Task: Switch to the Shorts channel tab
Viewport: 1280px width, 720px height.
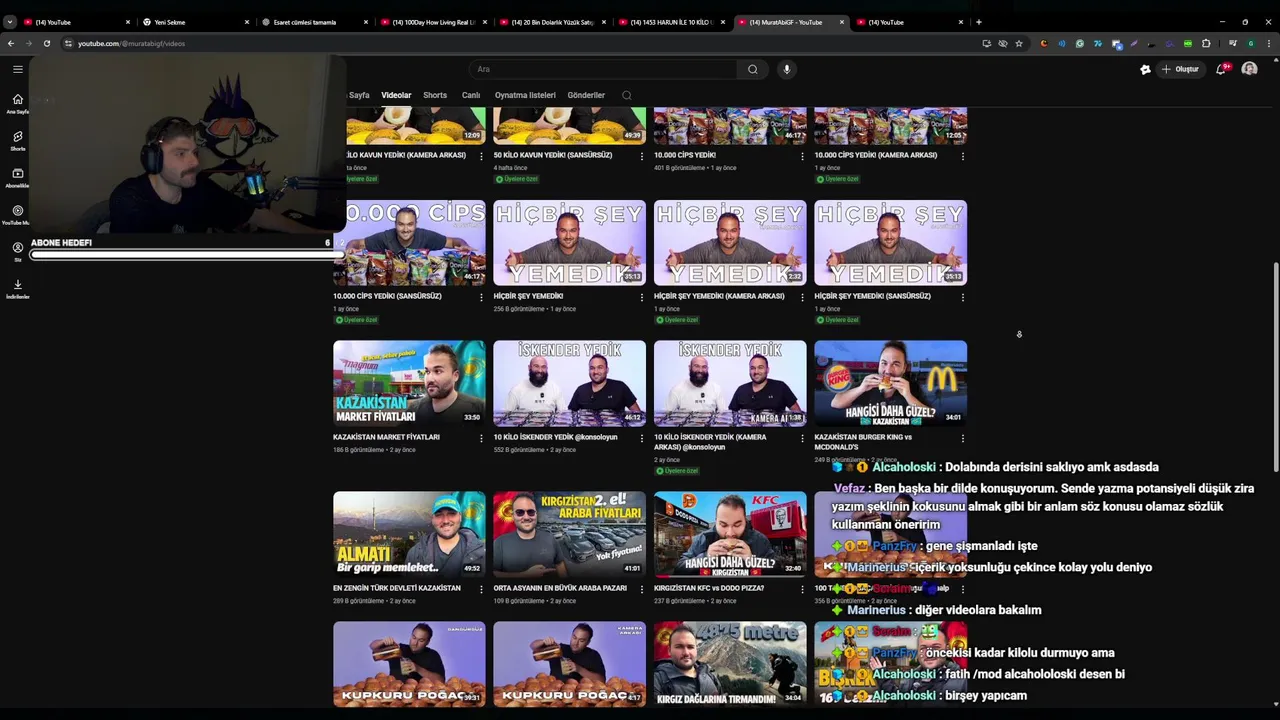Action: click(x=435, y=95)
